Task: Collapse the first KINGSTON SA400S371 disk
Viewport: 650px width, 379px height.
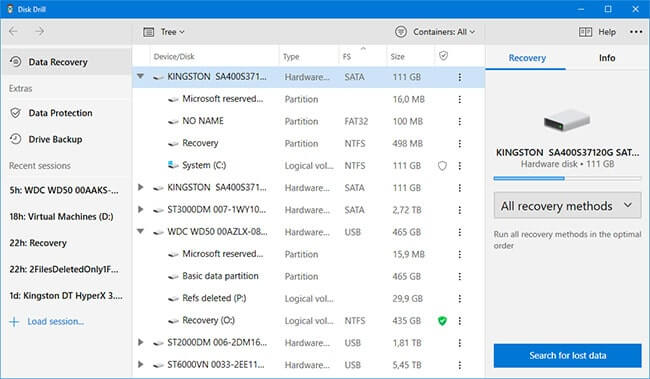Action: tap(141, 76)
